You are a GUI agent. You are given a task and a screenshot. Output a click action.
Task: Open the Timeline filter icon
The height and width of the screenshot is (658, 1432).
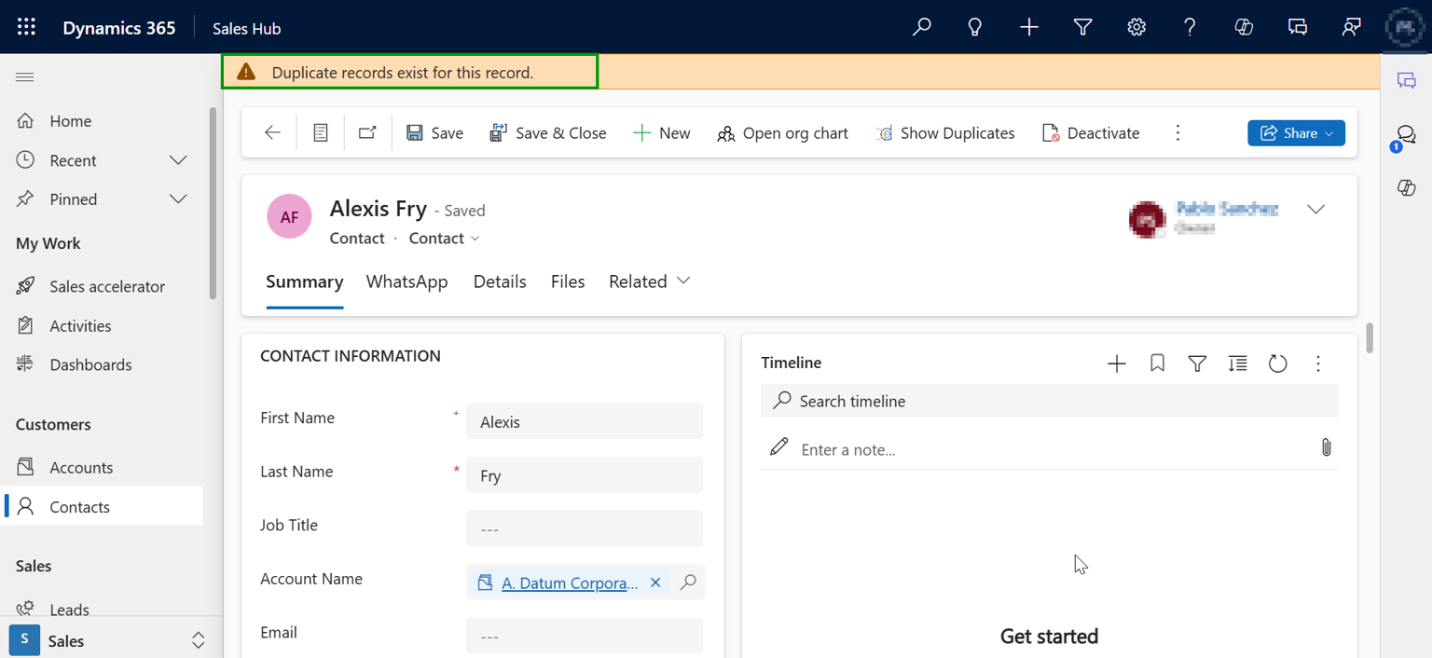coord(1197,363)
